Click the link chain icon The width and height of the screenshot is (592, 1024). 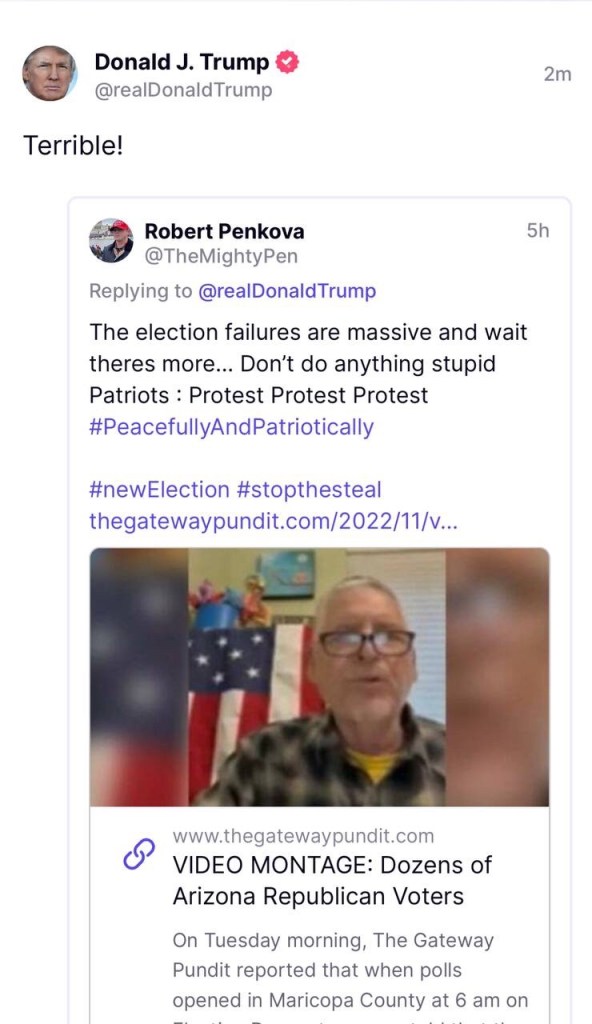[x=139, y=854]
